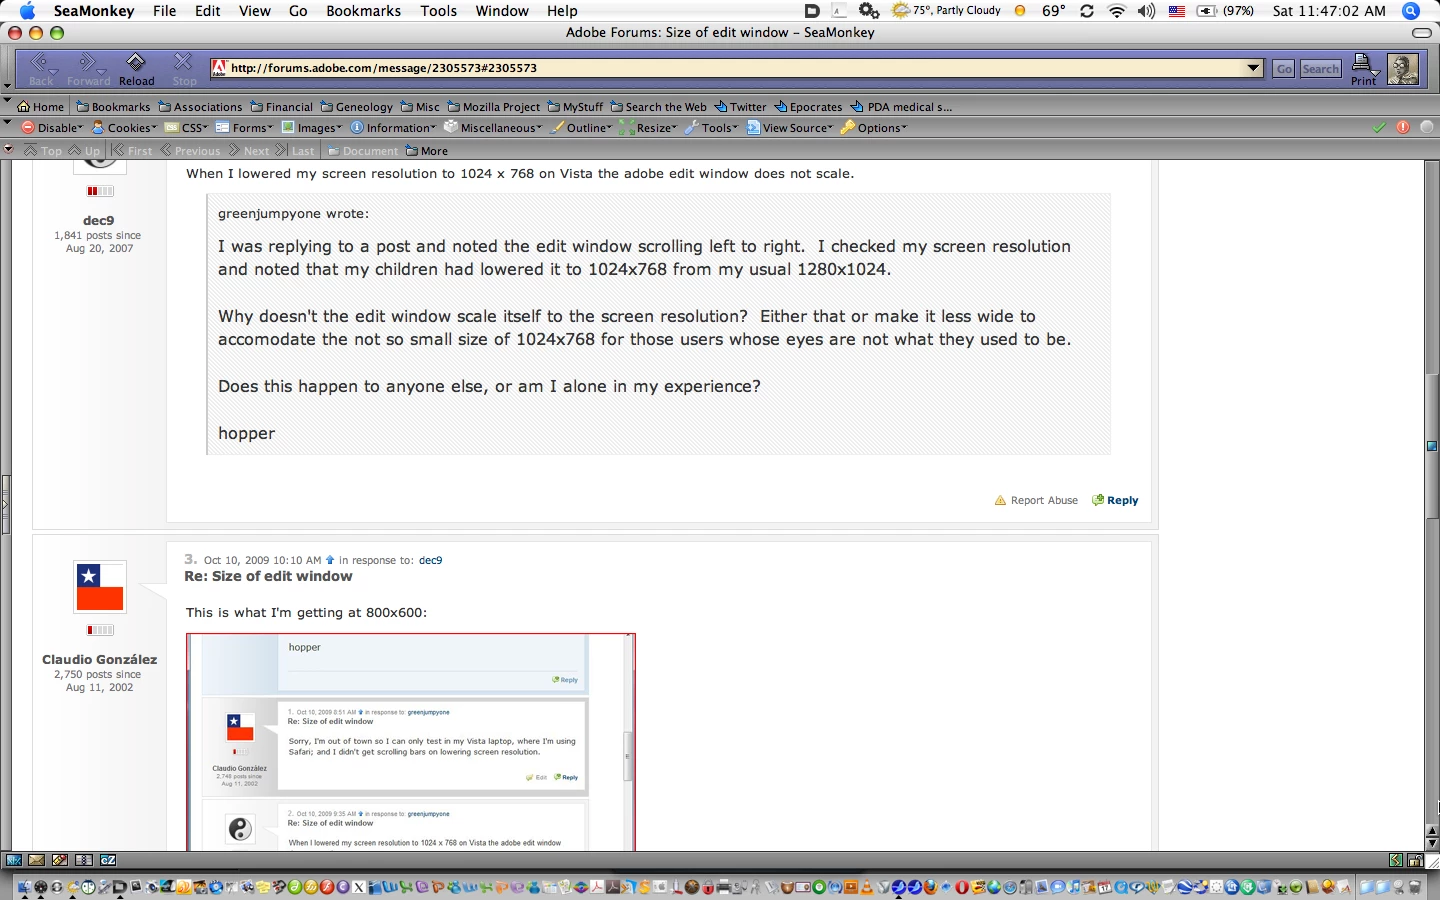Viewport: 1440px width, 900px height.
Task: Click the Claudio González username
Action: coord(99,659)
